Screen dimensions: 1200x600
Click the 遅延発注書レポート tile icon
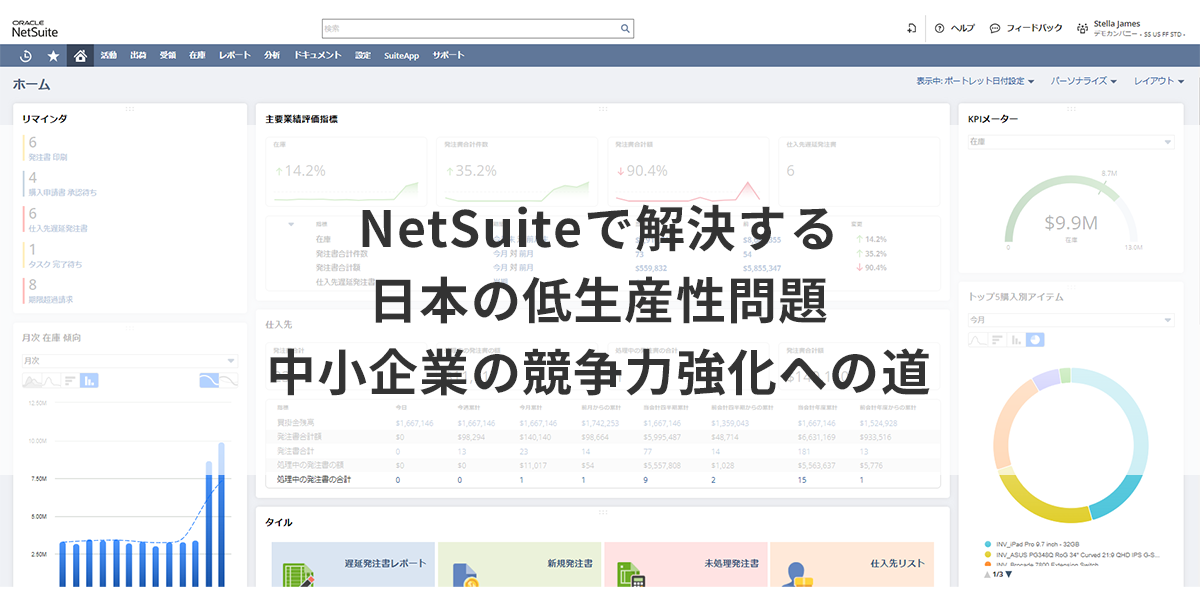click(300, 575)
